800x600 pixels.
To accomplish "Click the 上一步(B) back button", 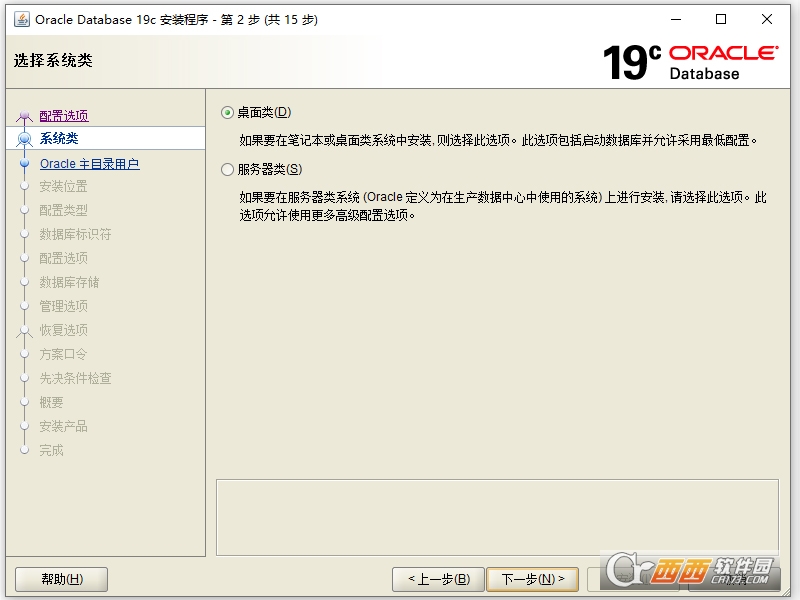I will [438, 579].
